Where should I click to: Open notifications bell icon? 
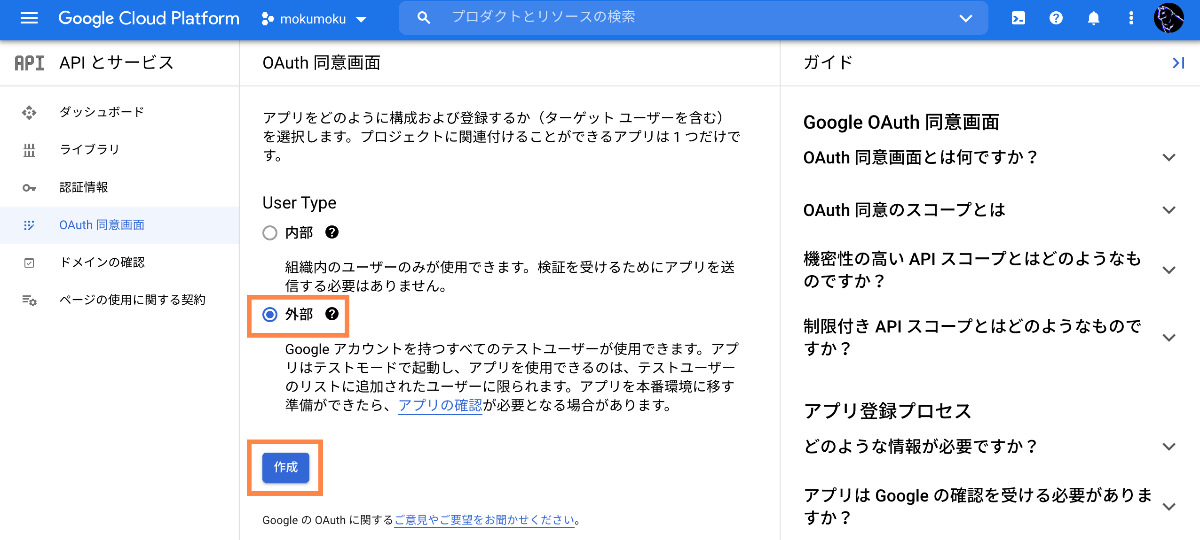click(1094, 18)
